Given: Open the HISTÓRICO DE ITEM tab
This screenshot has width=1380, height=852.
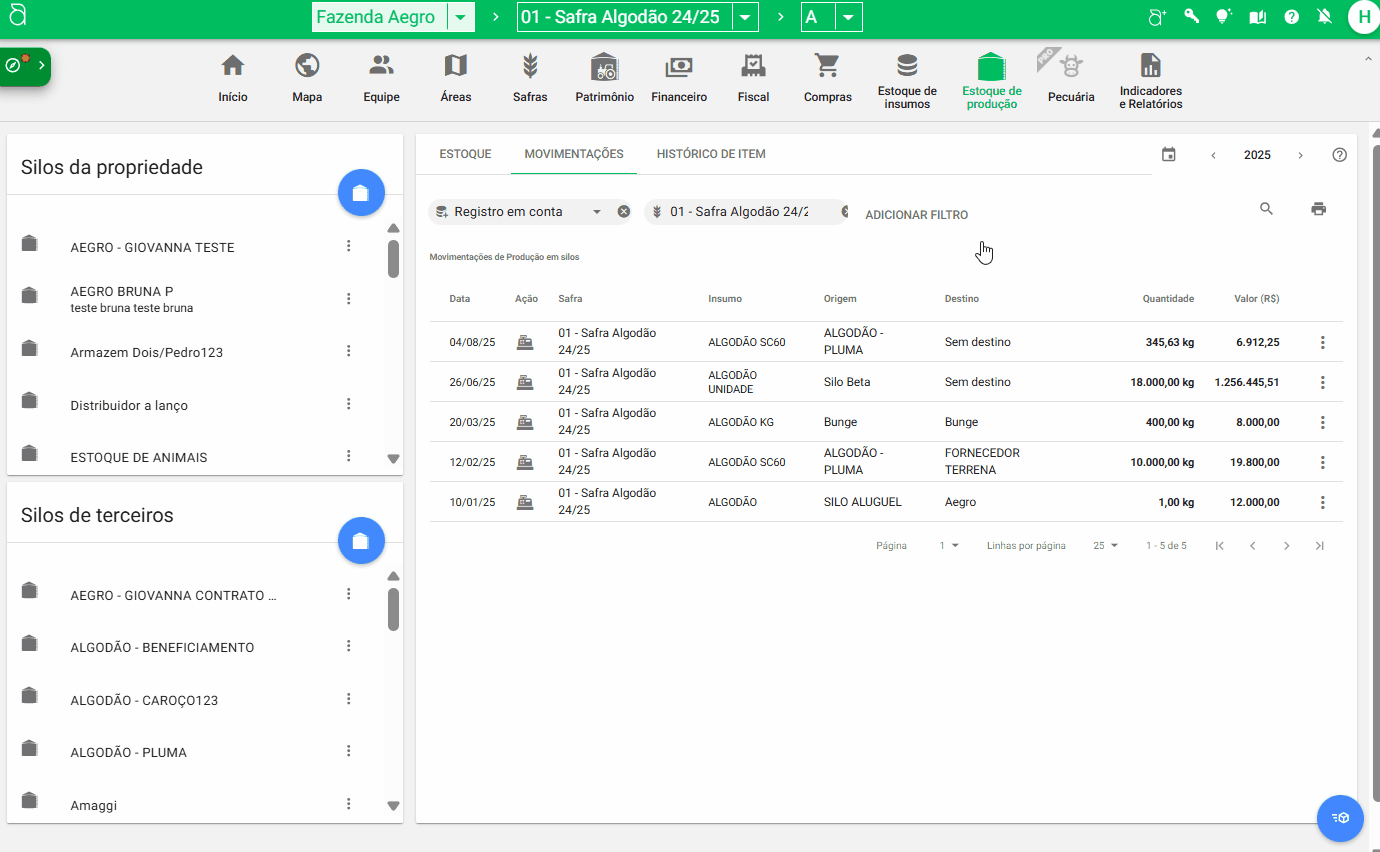Looking at the screenshot, I should [x=711, y=154].
